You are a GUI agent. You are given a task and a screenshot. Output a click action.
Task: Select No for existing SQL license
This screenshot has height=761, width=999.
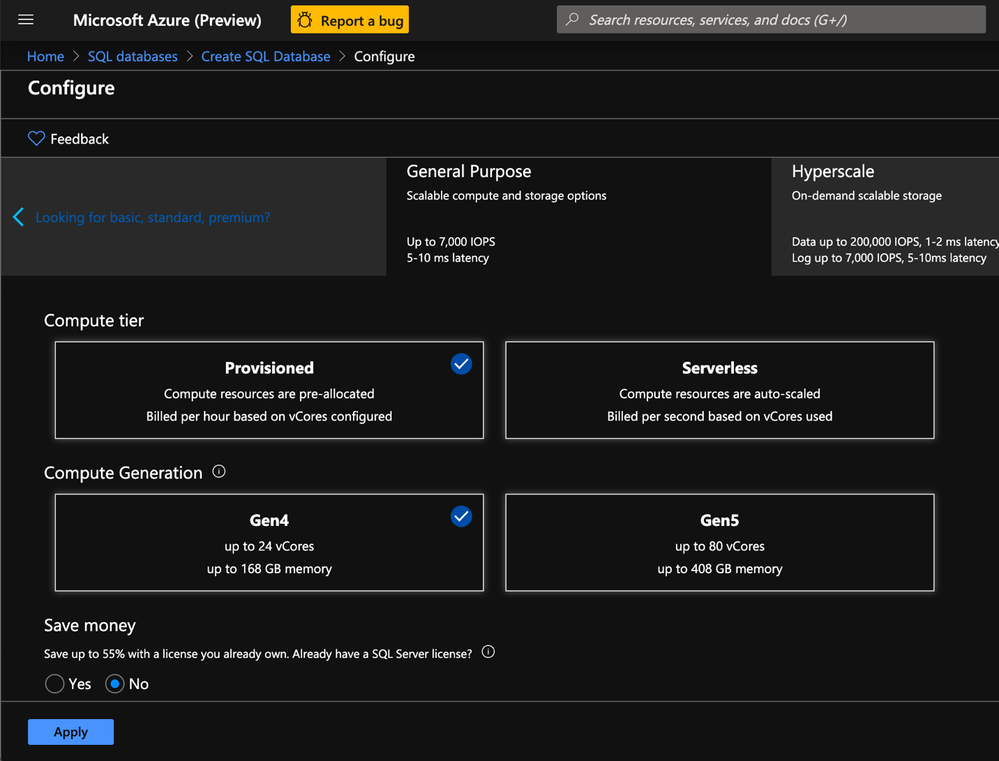pyautogui.click(x=115, y=684)
